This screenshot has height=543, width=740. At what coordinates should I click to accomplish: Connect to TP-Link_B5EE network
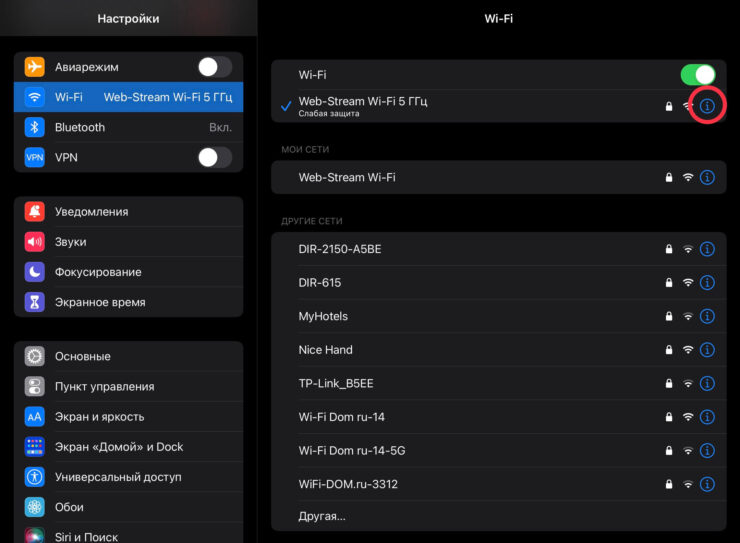(498, 384)
